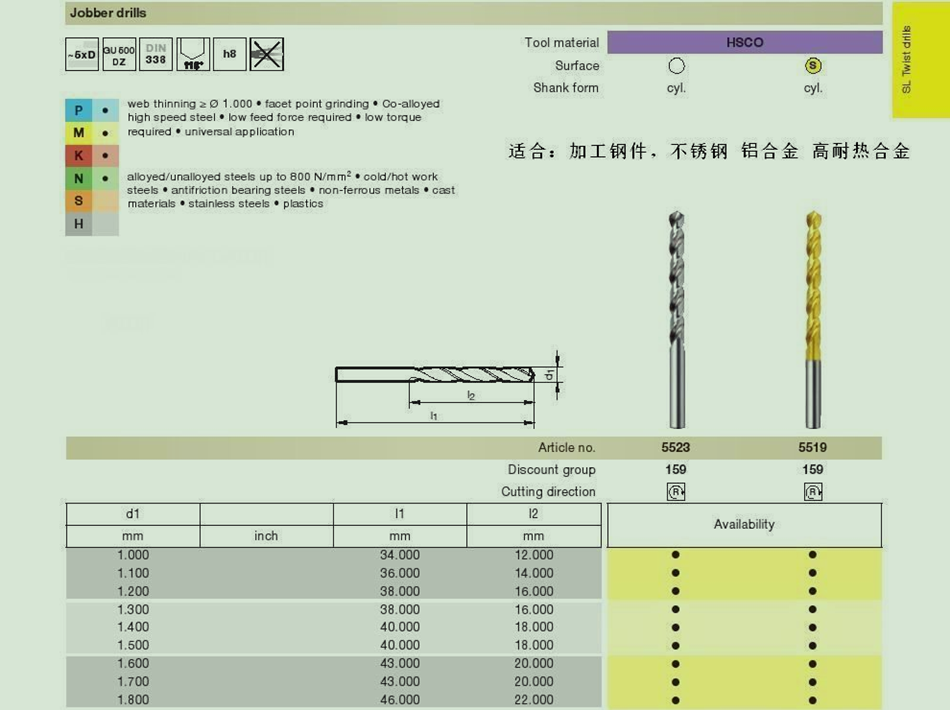Click the uncoated surface circle symbol
950x710 pixels.
click(x=676, y=65)
